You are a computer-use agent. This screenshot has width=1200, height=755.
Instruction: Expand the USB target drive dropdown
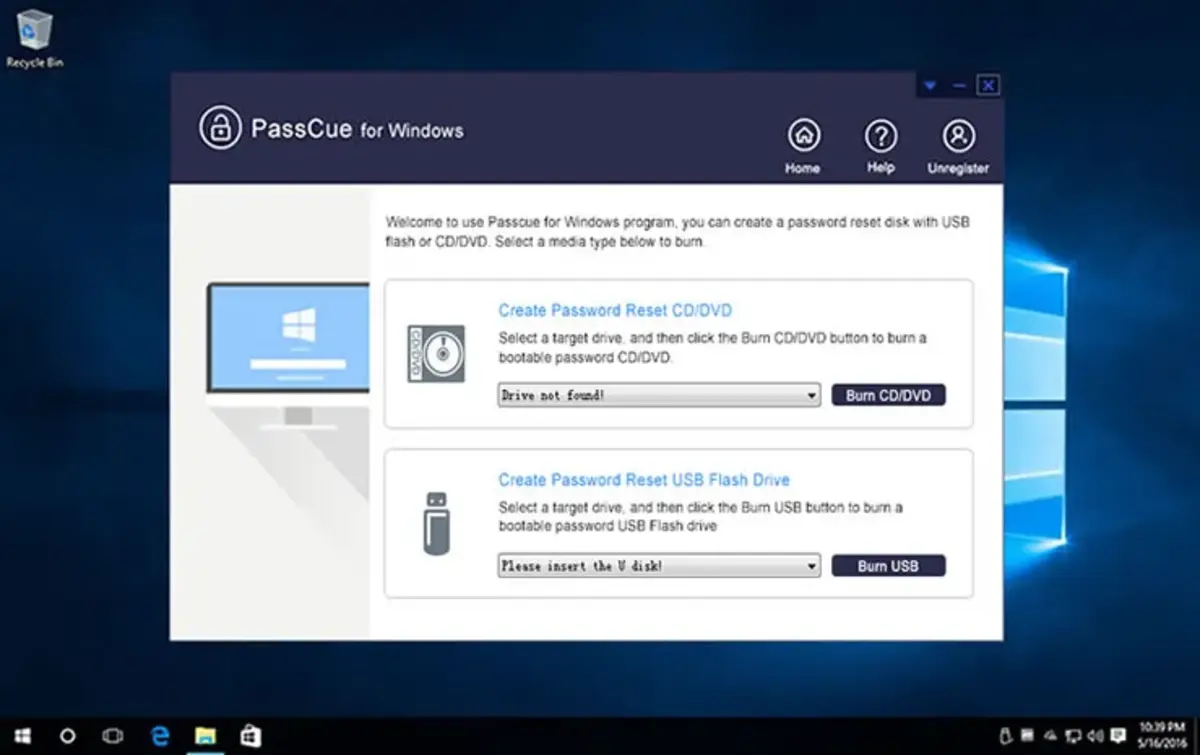[x=810, y=566]
